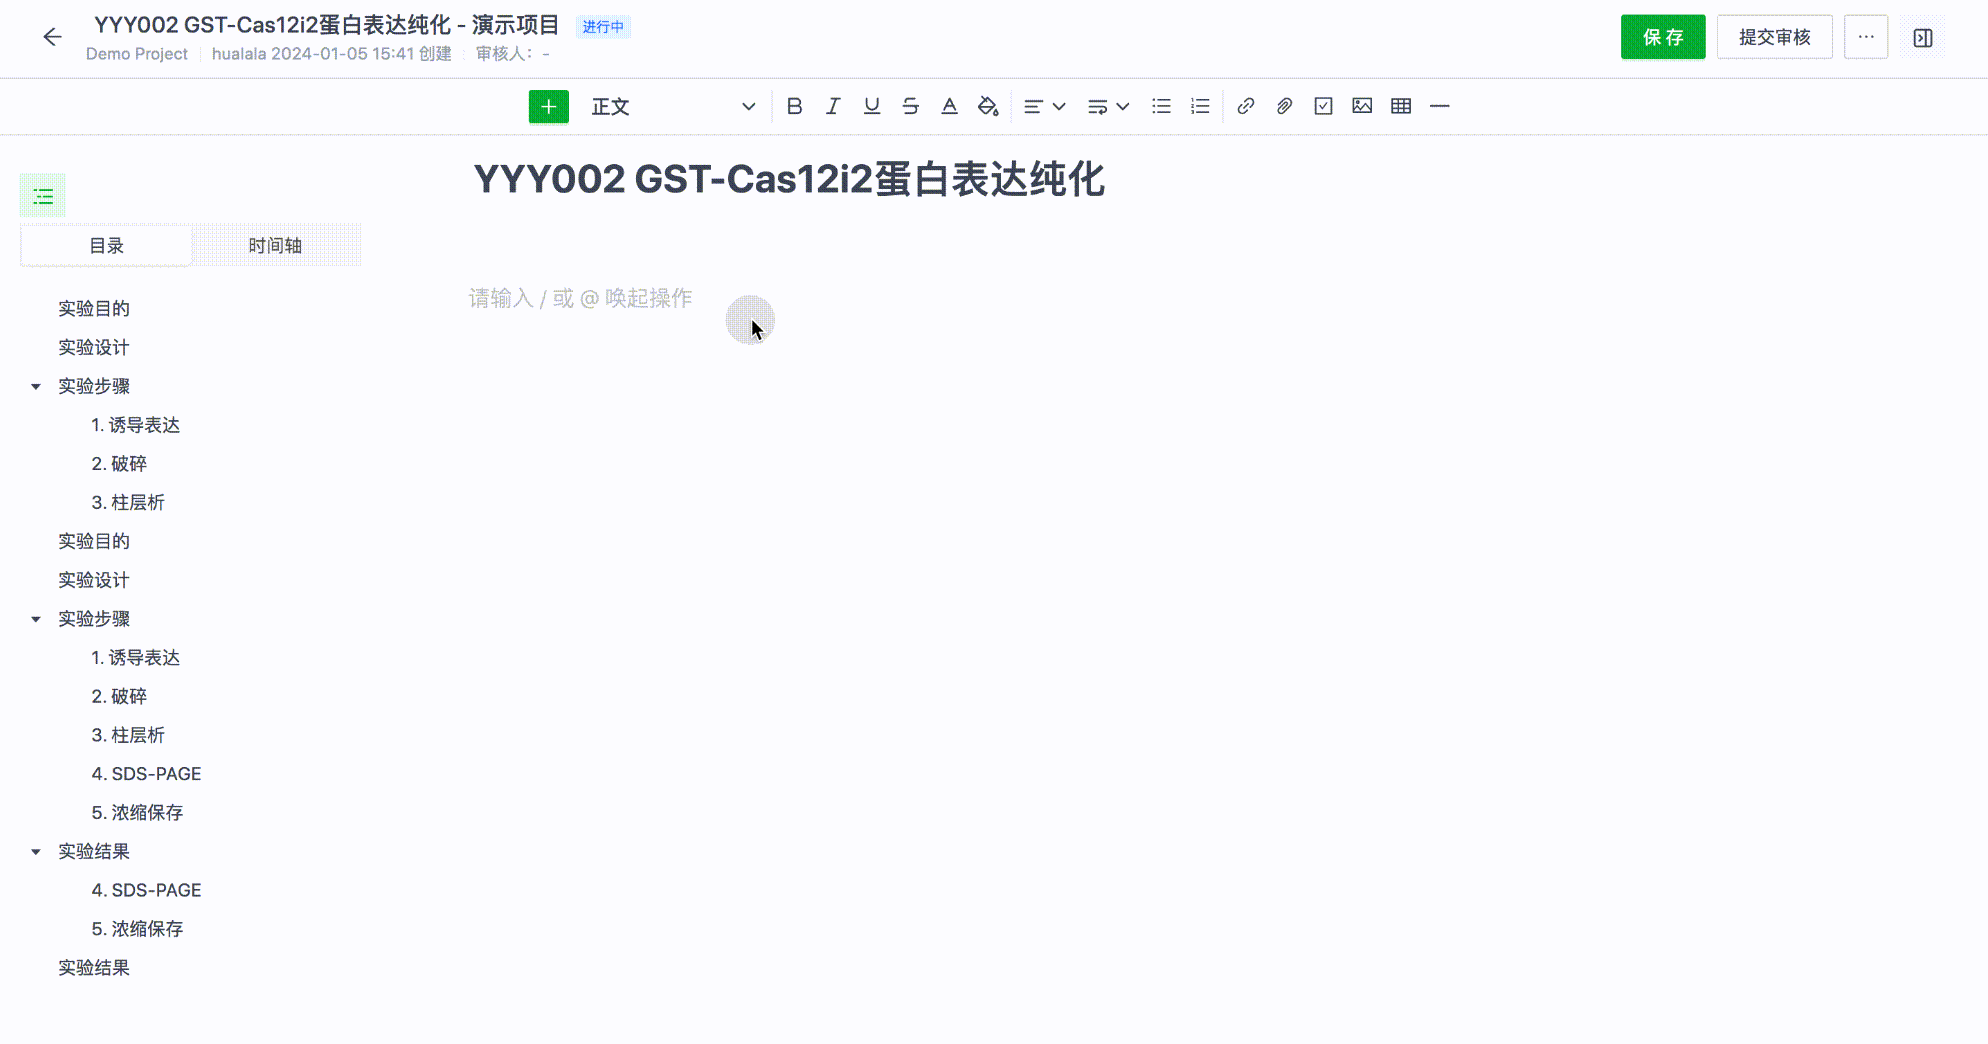This screenshot has height=1044, width=1988.
Task: Open the background fill color picker
Action: pyautogui.click(x=988, y=106)
